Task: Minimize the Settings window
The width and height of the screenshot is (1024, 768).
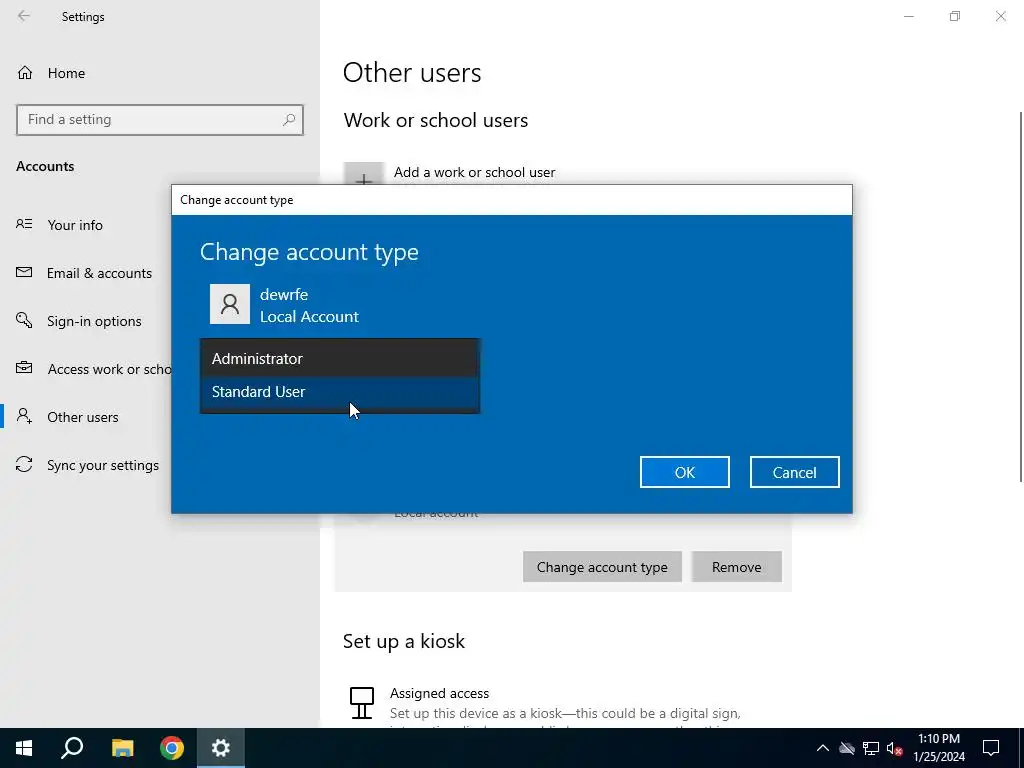Action: pos(909,16)
